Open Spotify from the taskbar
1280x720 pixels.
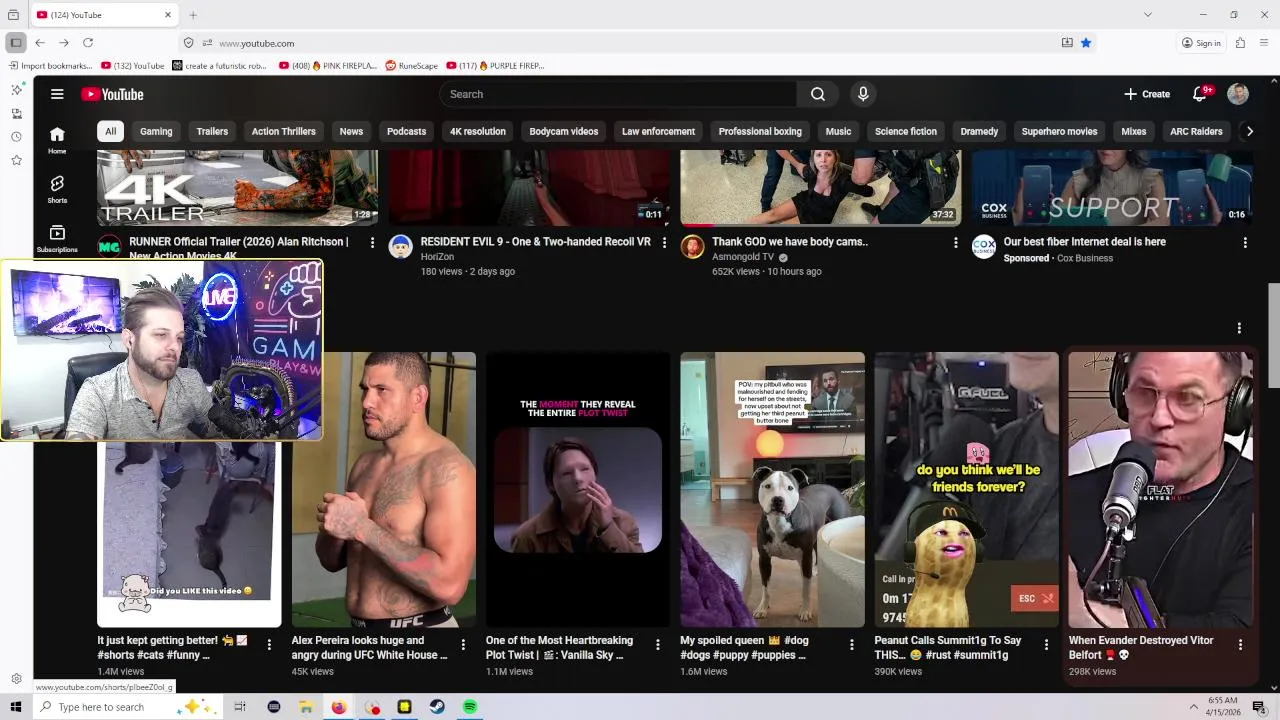tap(470, 707)
